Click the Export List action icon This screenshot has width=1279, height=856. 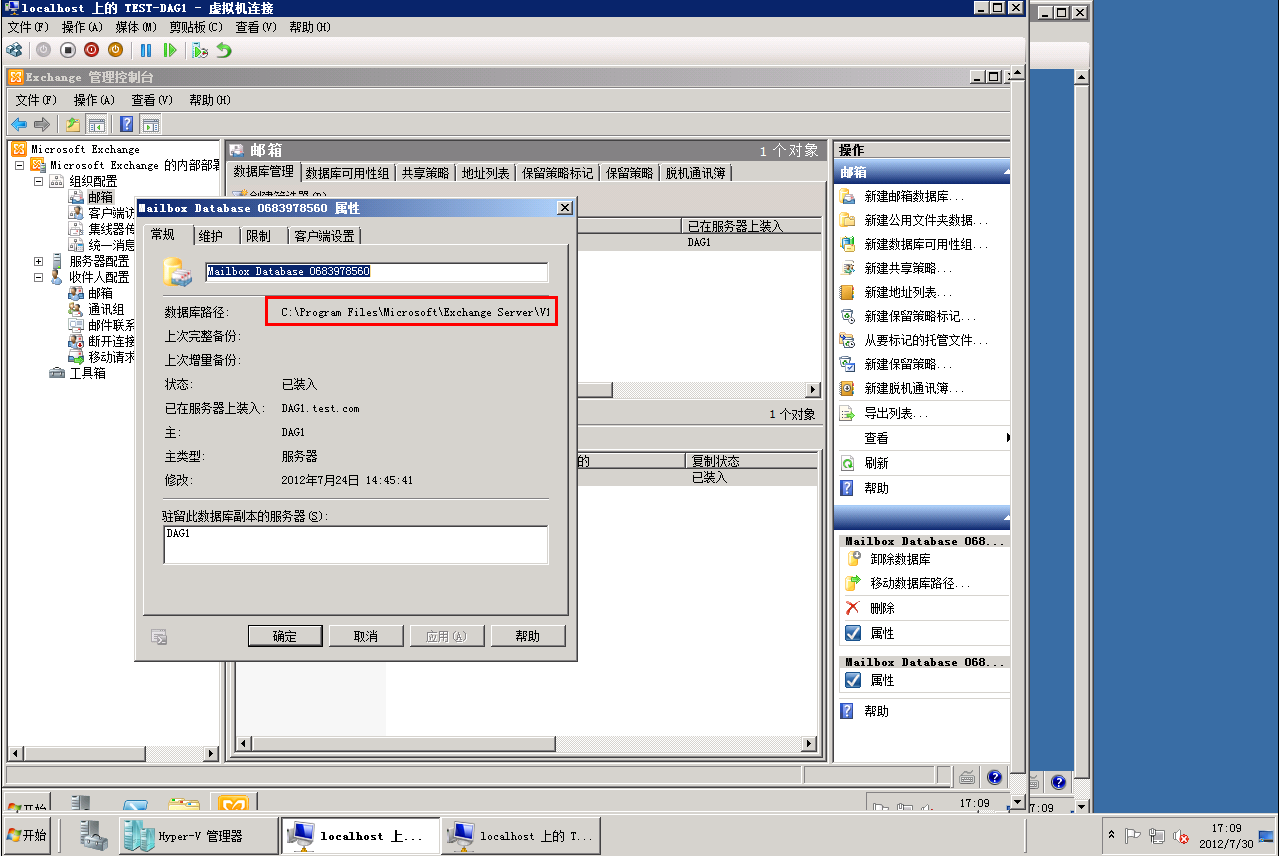pyautogui.click(x=848, y=413)
